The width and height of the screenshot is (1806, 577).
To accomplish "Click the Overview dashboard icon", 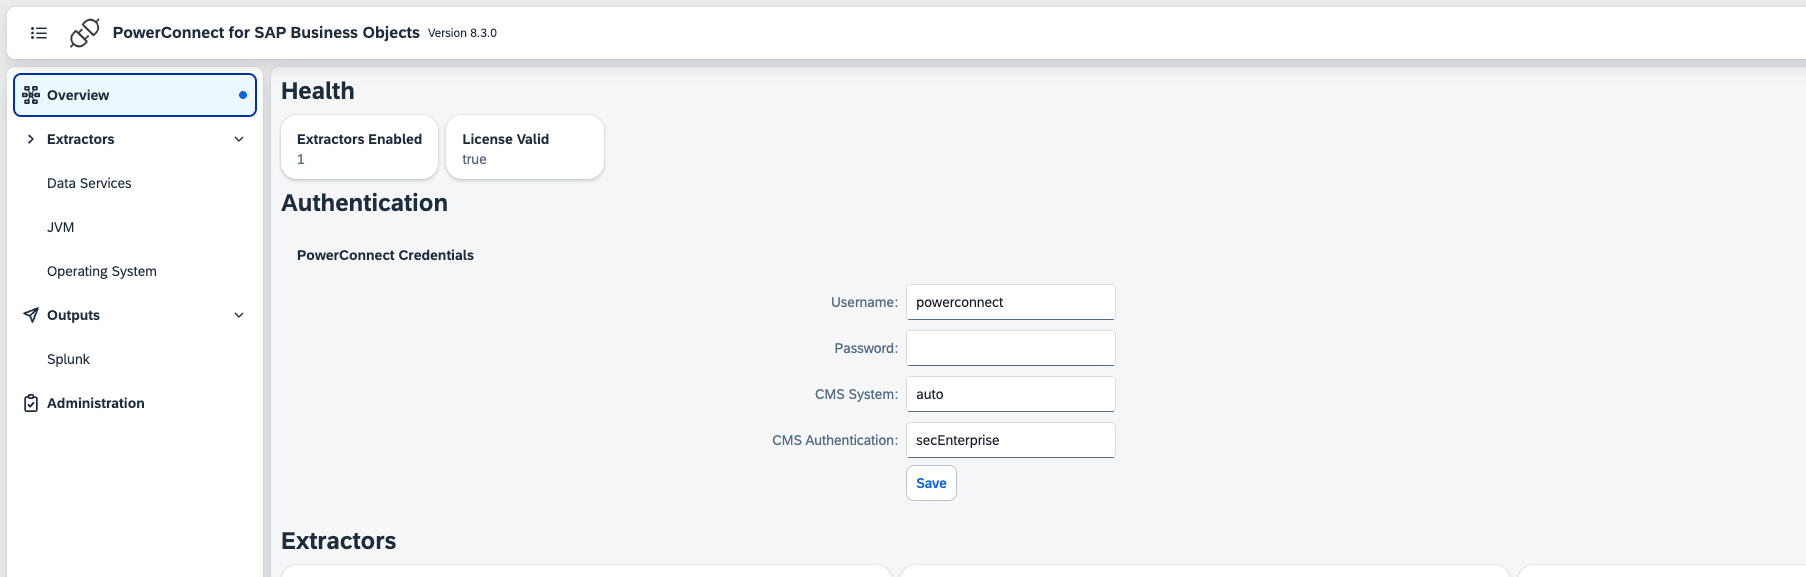I will 31,95.
